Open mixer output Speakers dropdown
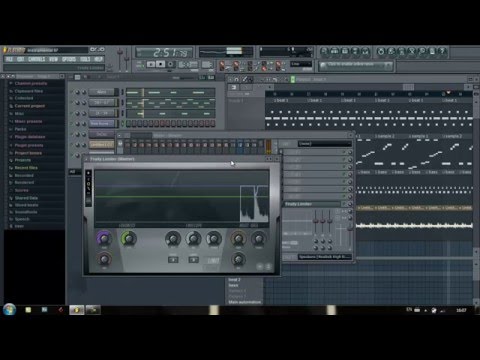The image size is (480, 360). [x=325, y=257]
